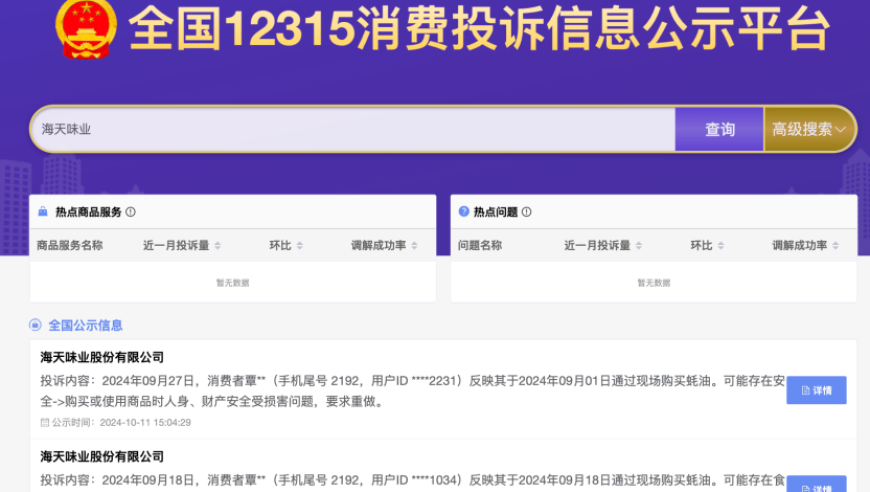
Task: Click 暂无数据 in 热点商品服务 table
Action: click(x=232, y=283)
